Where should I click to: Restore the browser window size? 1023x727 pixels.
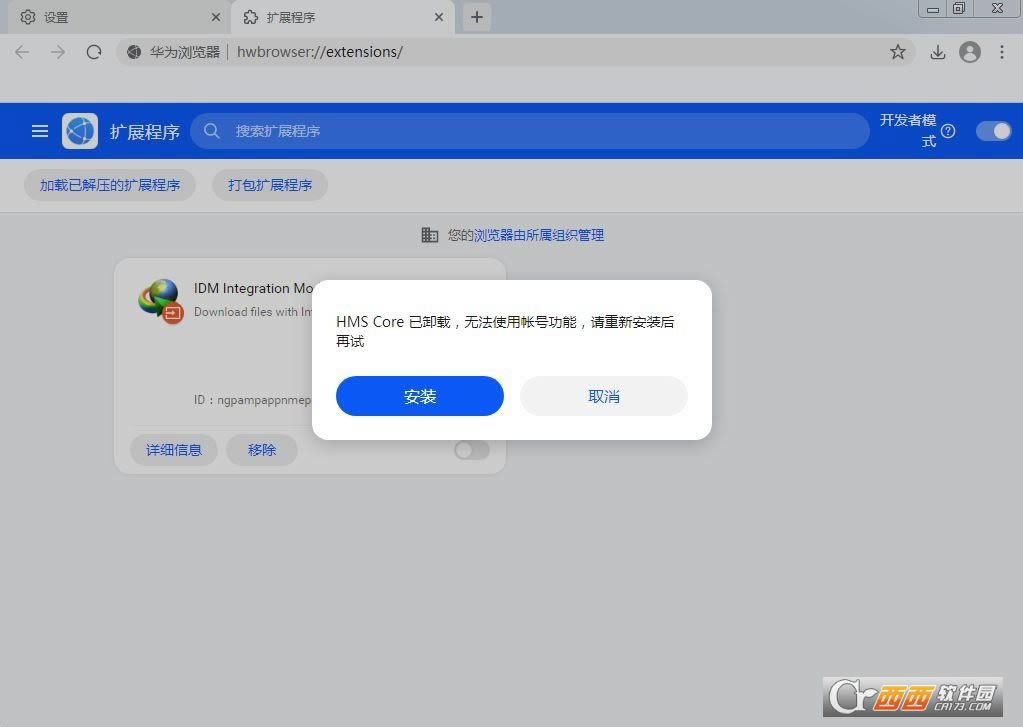click(959, 8)
